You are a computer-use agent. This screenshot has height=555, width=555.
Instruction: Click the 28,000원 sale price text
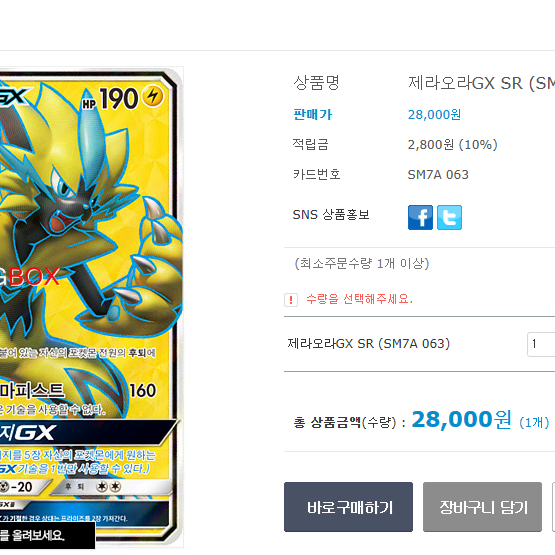click(434, 114)
